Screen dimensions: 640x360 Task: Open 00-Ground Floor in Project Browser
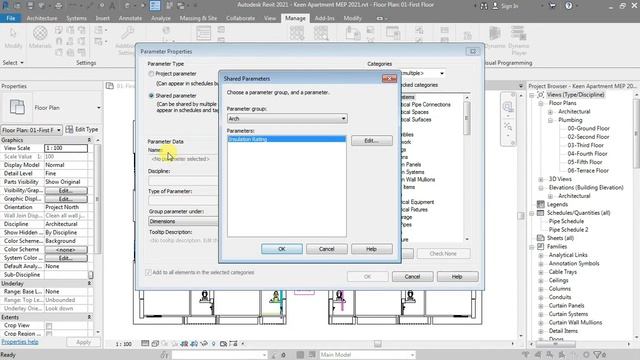pos(588,129)
